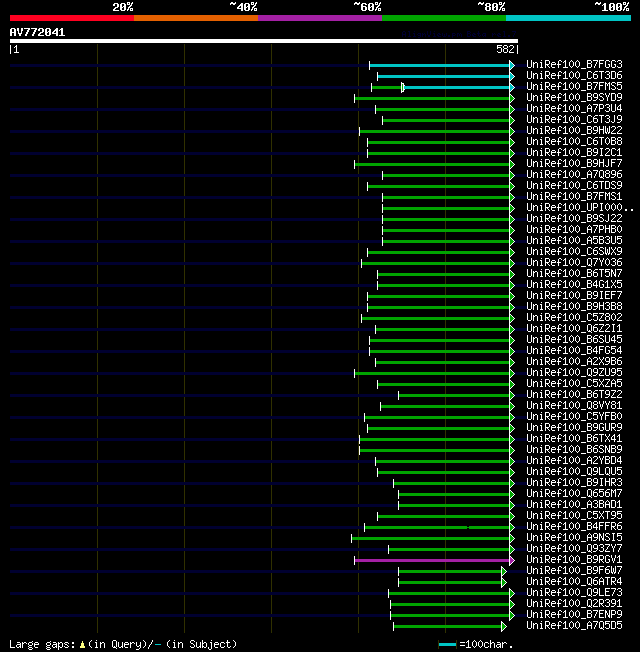Open the UniRef100_C6T3J9 hit label
Image resolution: width=640 pixels, height=652 pixels.
pyautogui.click(x=574, y=120)
